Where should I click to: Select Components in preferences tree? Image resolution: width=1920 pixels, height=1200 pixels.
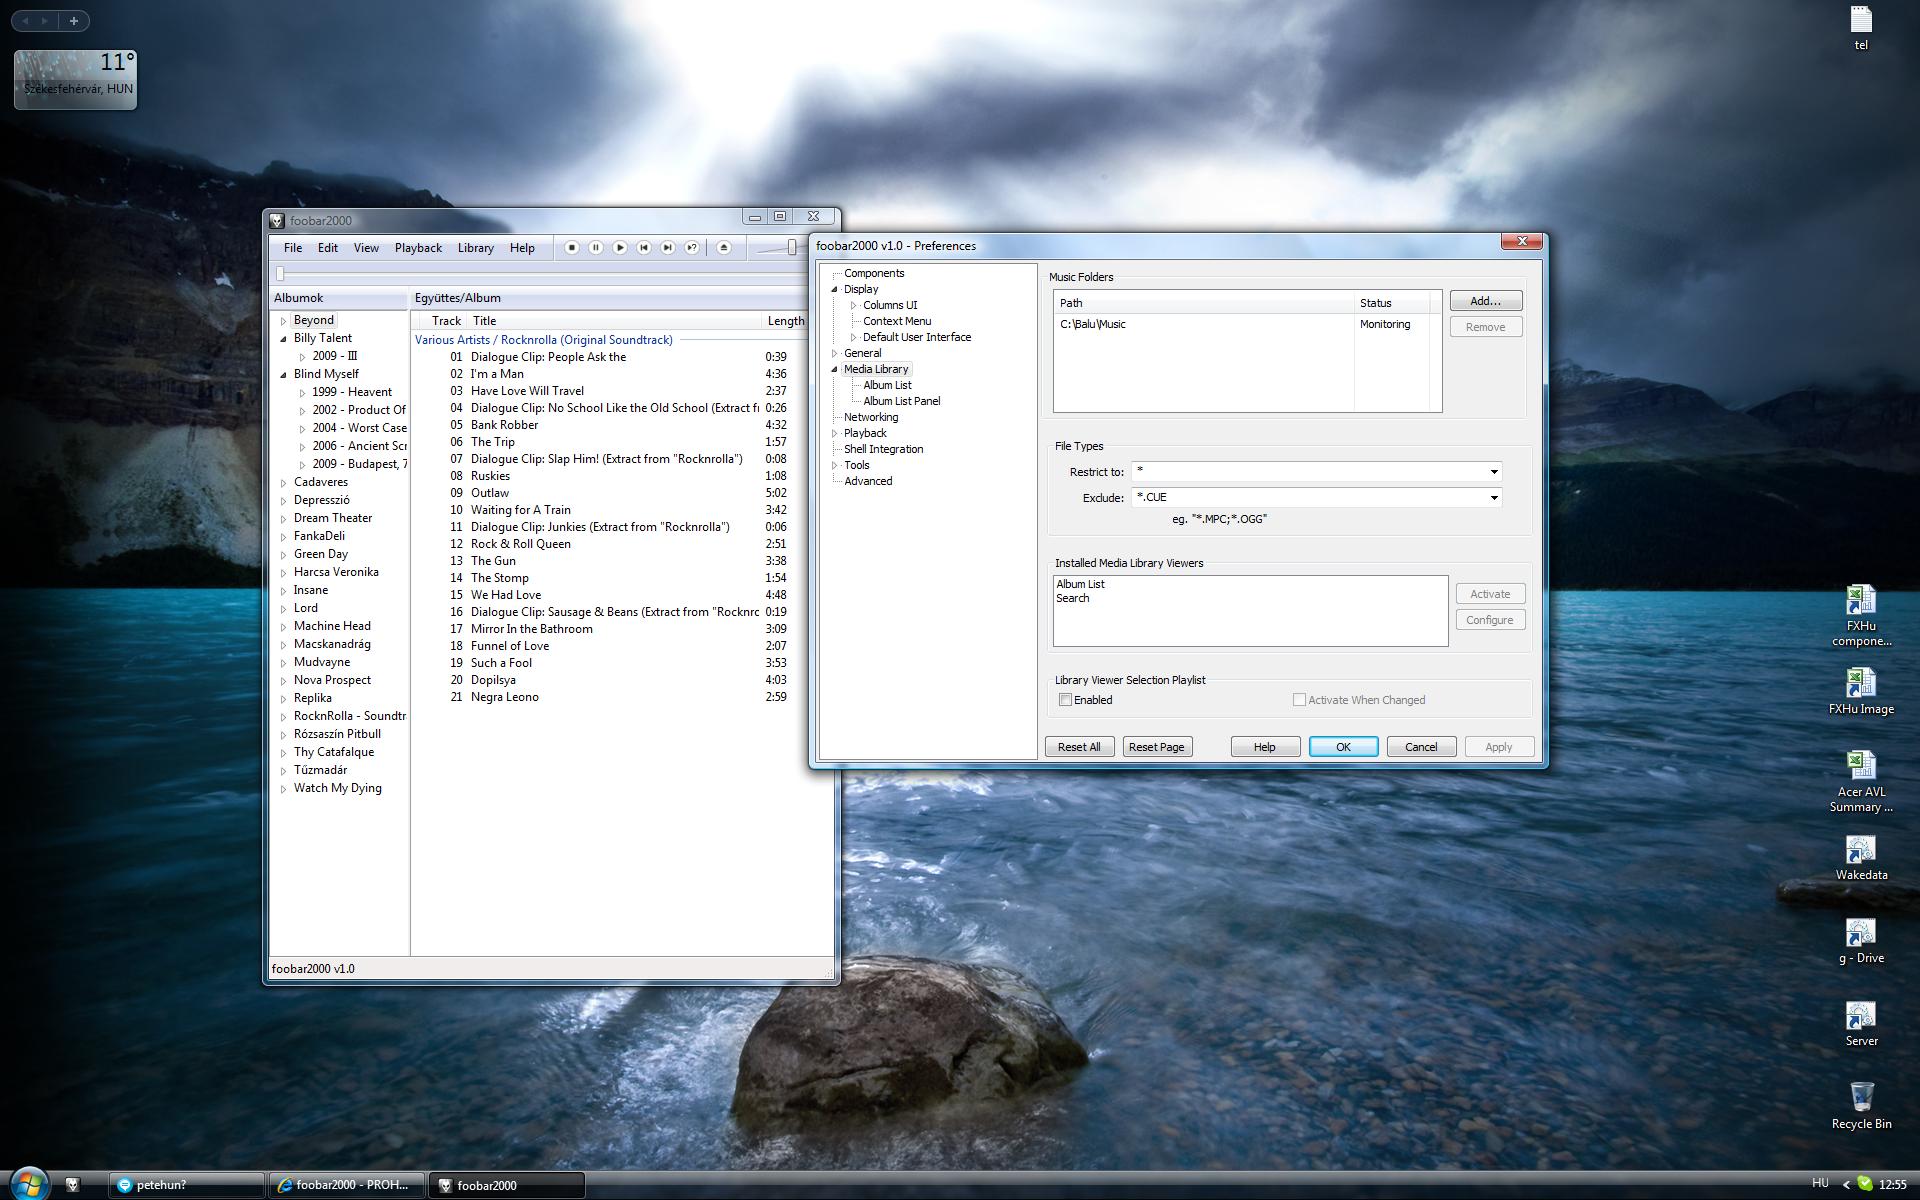click(x=874, y=273)
